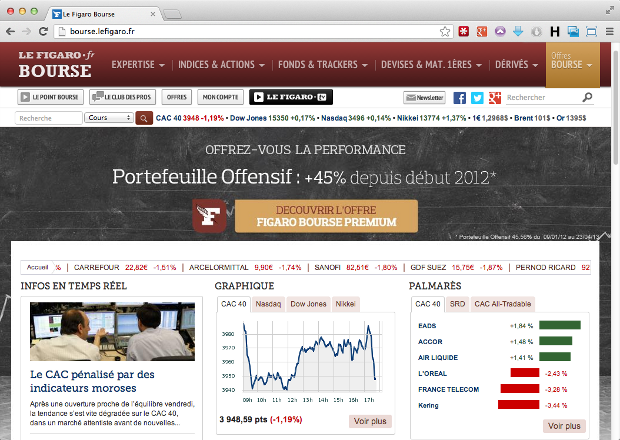Click the traders news photo
620x440 pixels.
point(112,331)
